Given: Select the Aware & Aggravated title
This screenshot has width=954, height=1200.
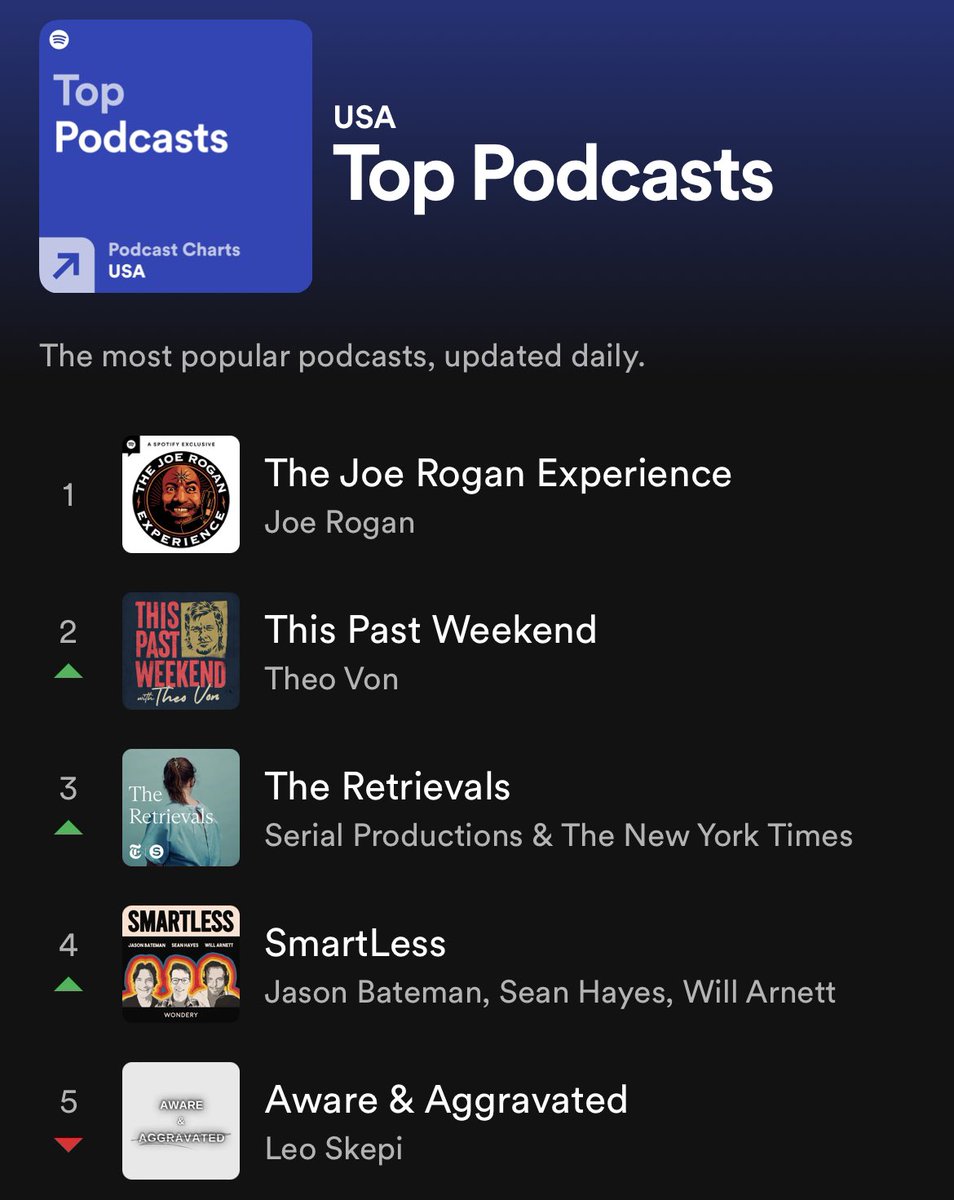Looking at the screenshot, I should (446, 1100).
